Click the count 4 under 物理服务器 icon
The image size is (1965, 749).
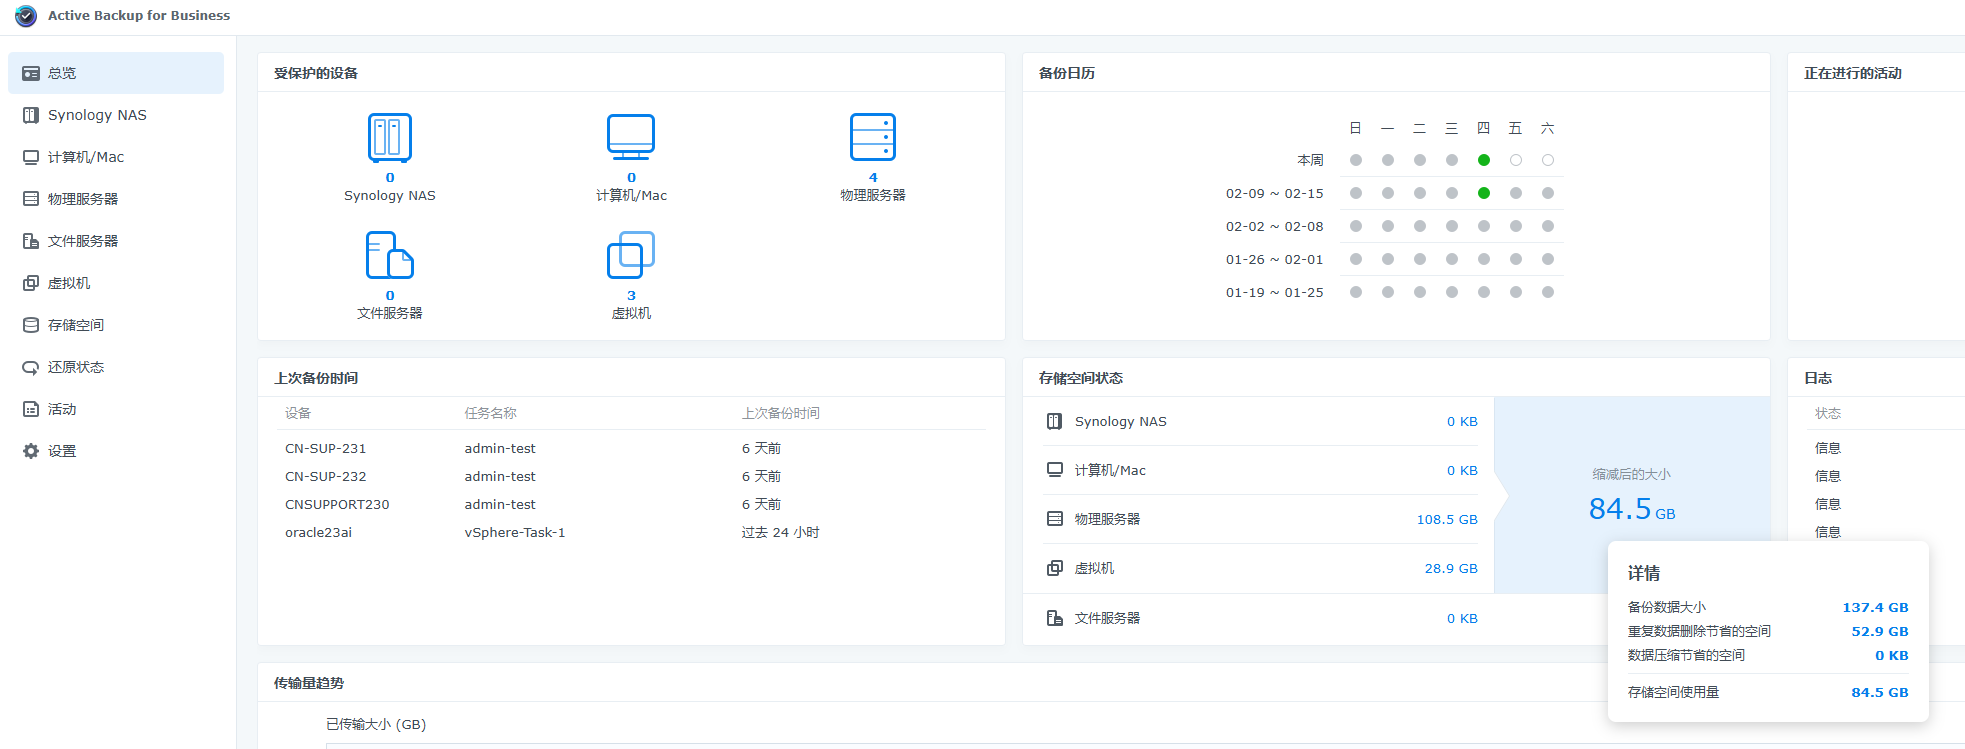coord(873,178)
